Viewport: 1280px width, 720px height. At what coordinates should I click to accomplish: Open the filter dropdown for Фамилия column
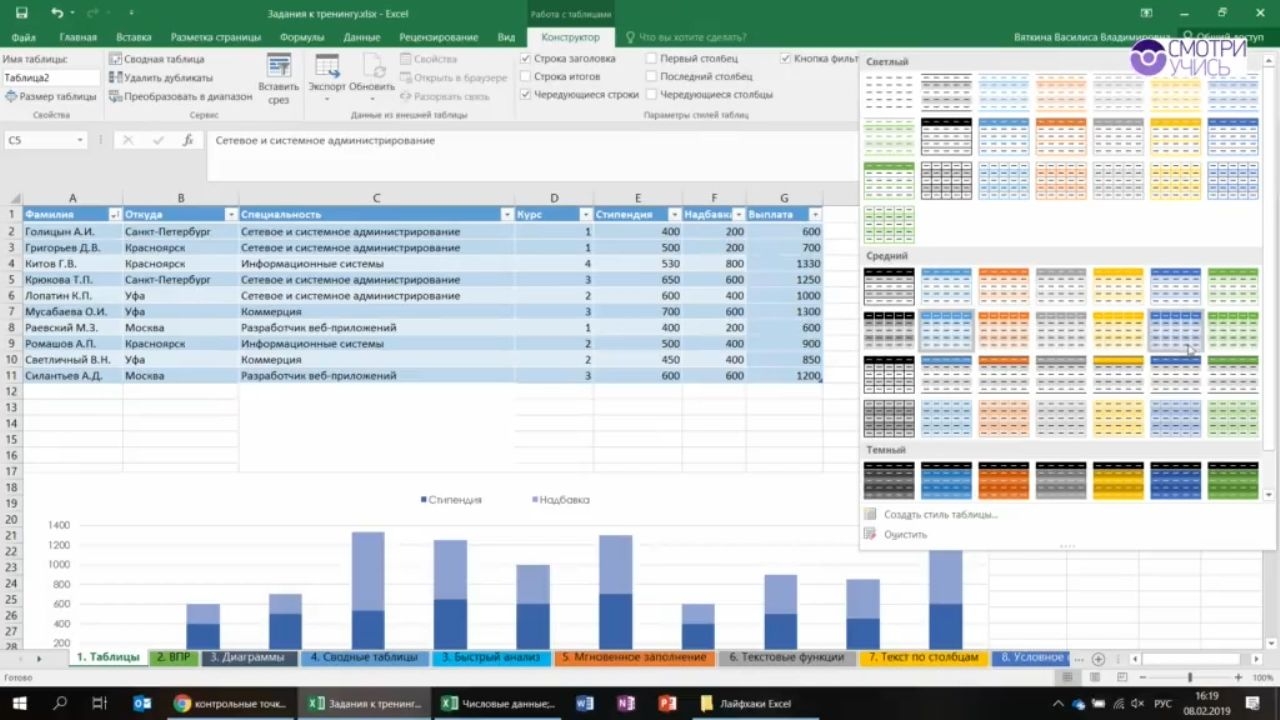(115, 215)
